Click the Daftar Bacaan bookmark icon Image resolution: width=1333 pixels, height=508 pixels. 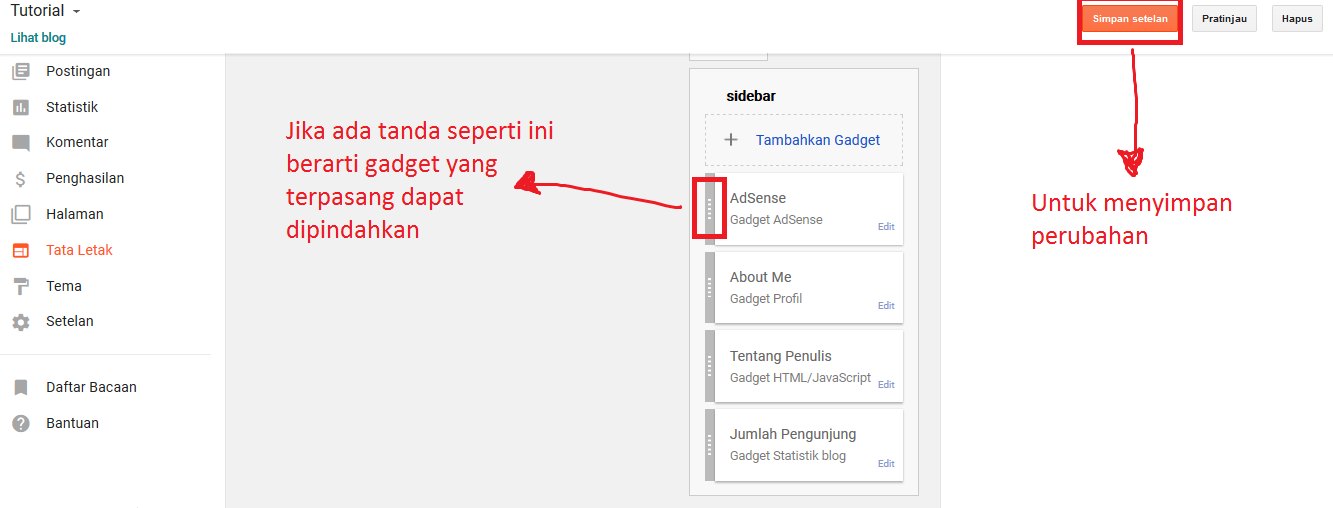tap(21, 387)
